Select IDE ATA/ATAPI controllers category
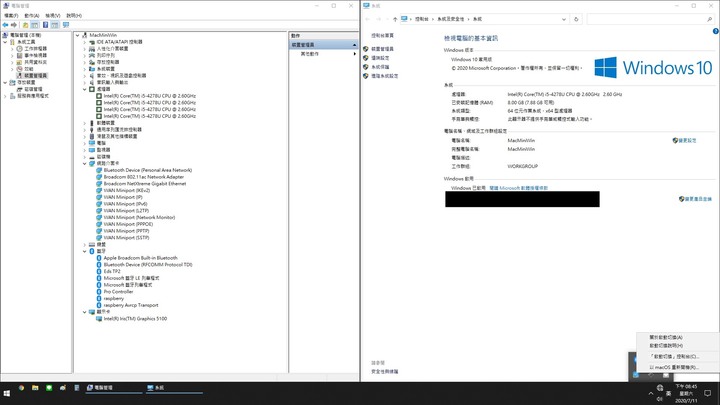720x405 pixels. (x=119, y=42)
